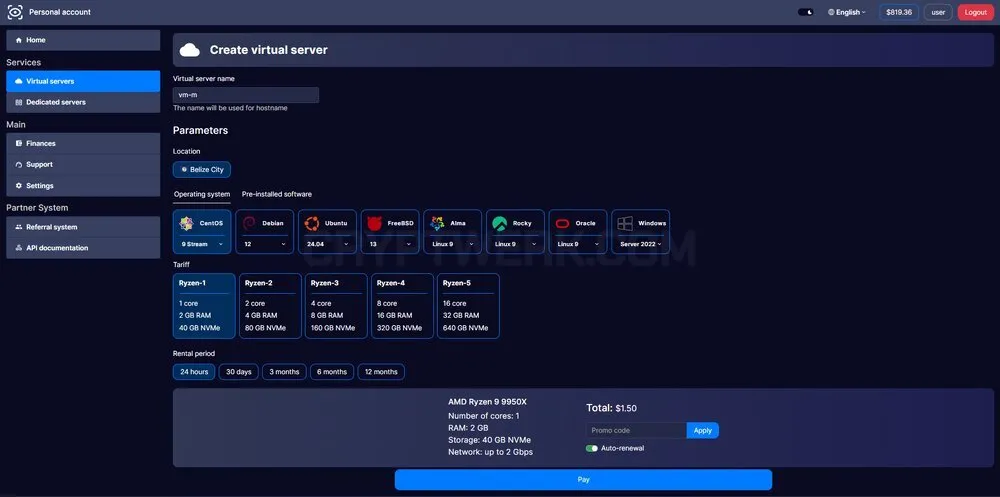Viewport: 1000px width, 497px height.
Task: Click the CentOS logo icon
Action: click(186, 223)
